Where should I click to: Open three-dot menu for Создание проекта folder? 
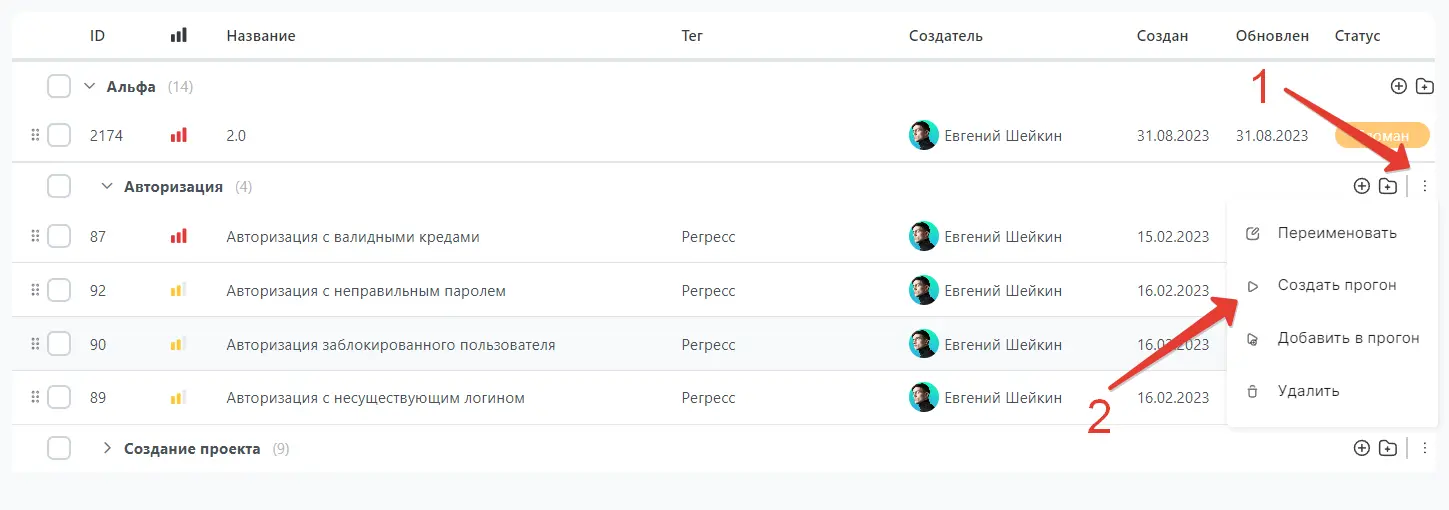(x=1425, y=449)
